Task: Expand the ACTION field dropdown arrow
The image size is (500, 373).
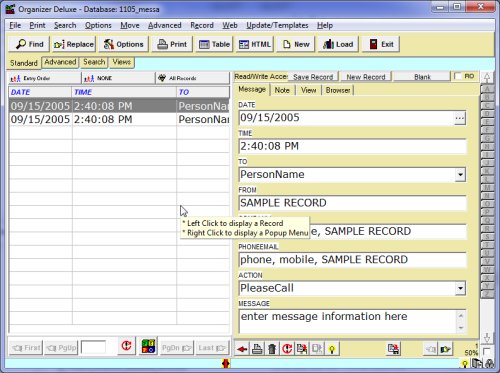Action: click(x=460, y=288)
